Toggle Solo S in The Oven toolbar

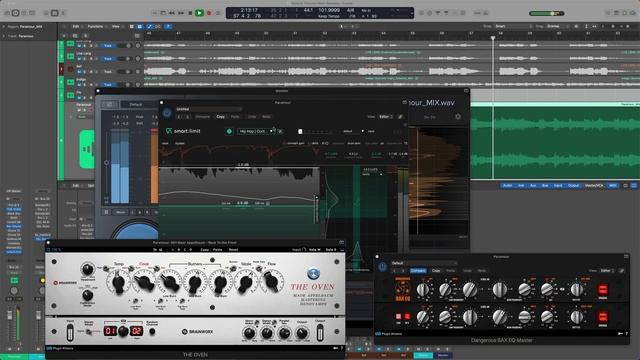pos(331,249)
